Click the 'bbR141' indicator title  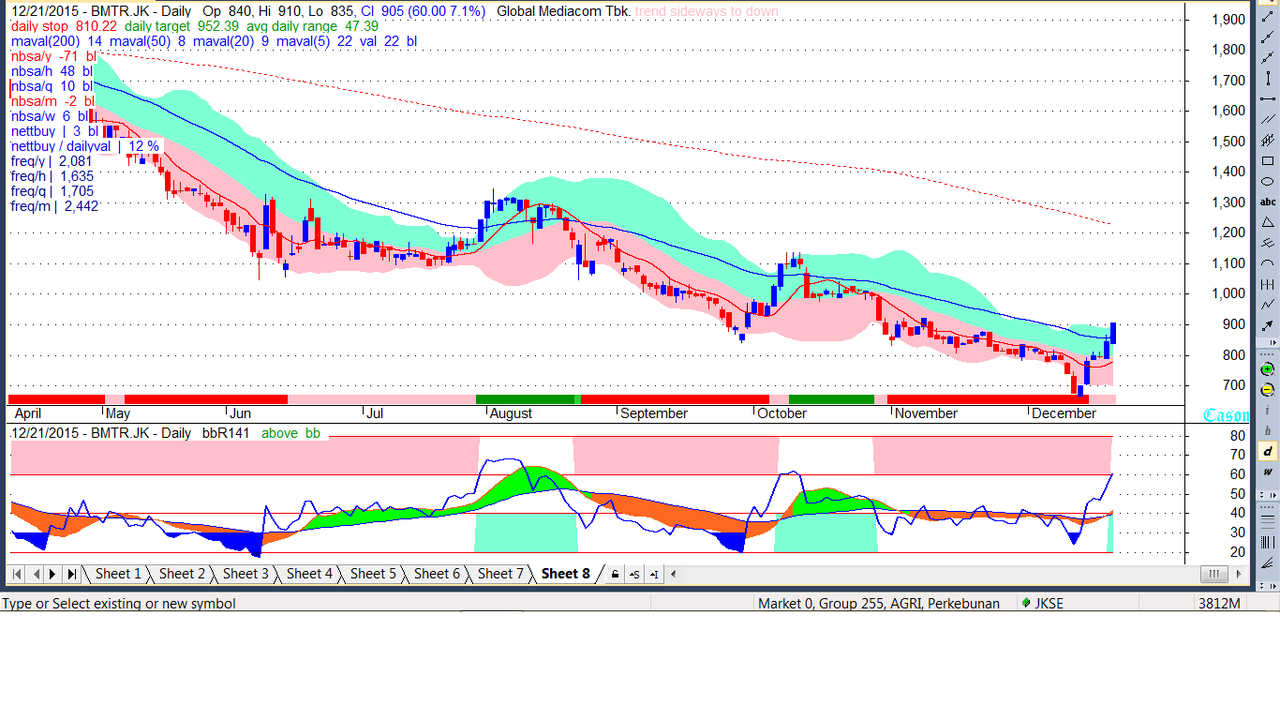click(225, 433)
